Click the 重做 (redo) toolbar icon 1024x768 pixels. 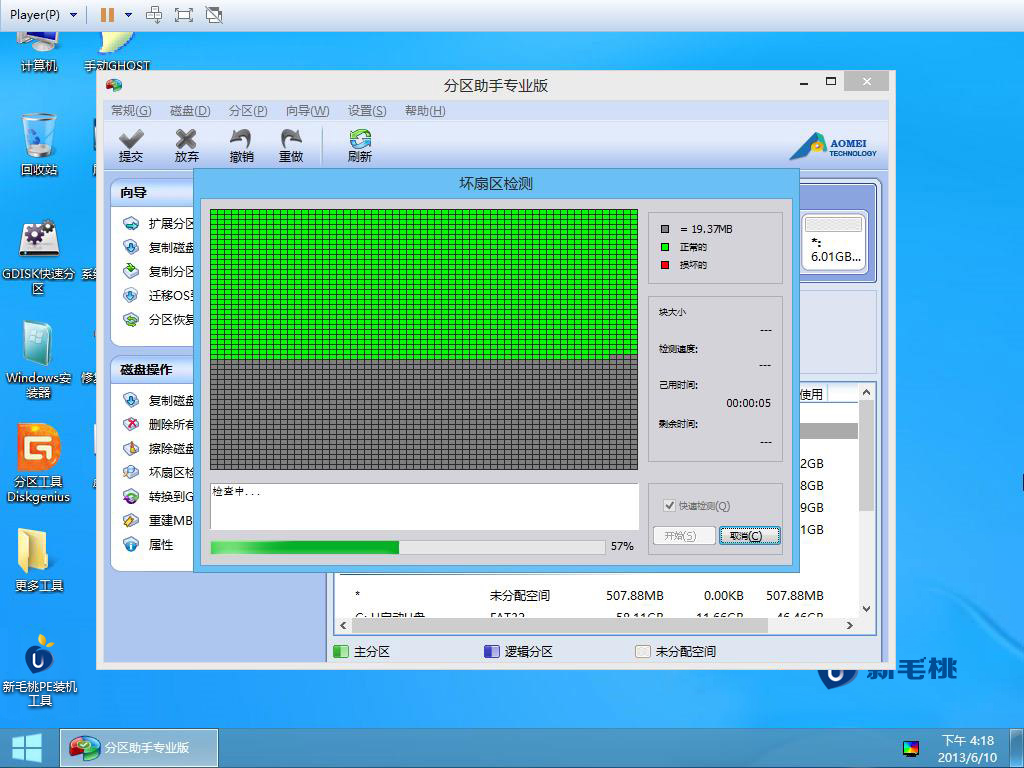click(291, 145)
